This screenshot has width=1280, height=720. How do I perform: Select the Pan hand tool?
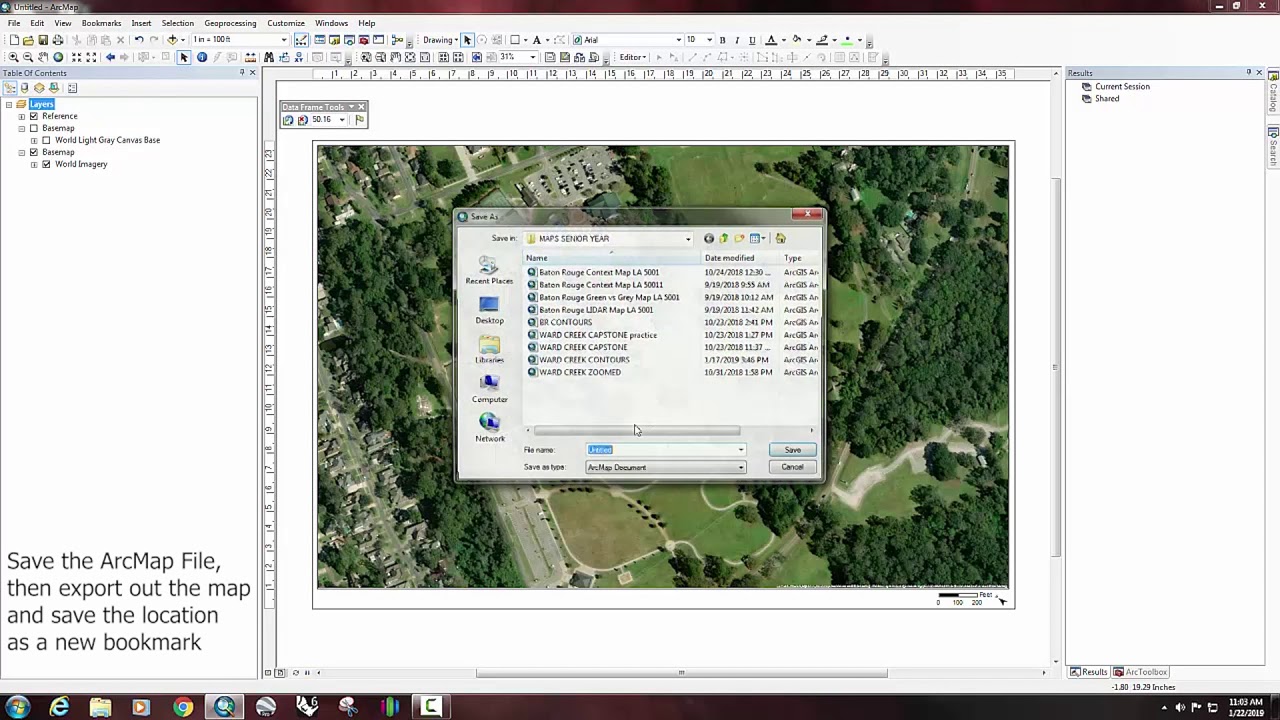click(x=43, y=57)
